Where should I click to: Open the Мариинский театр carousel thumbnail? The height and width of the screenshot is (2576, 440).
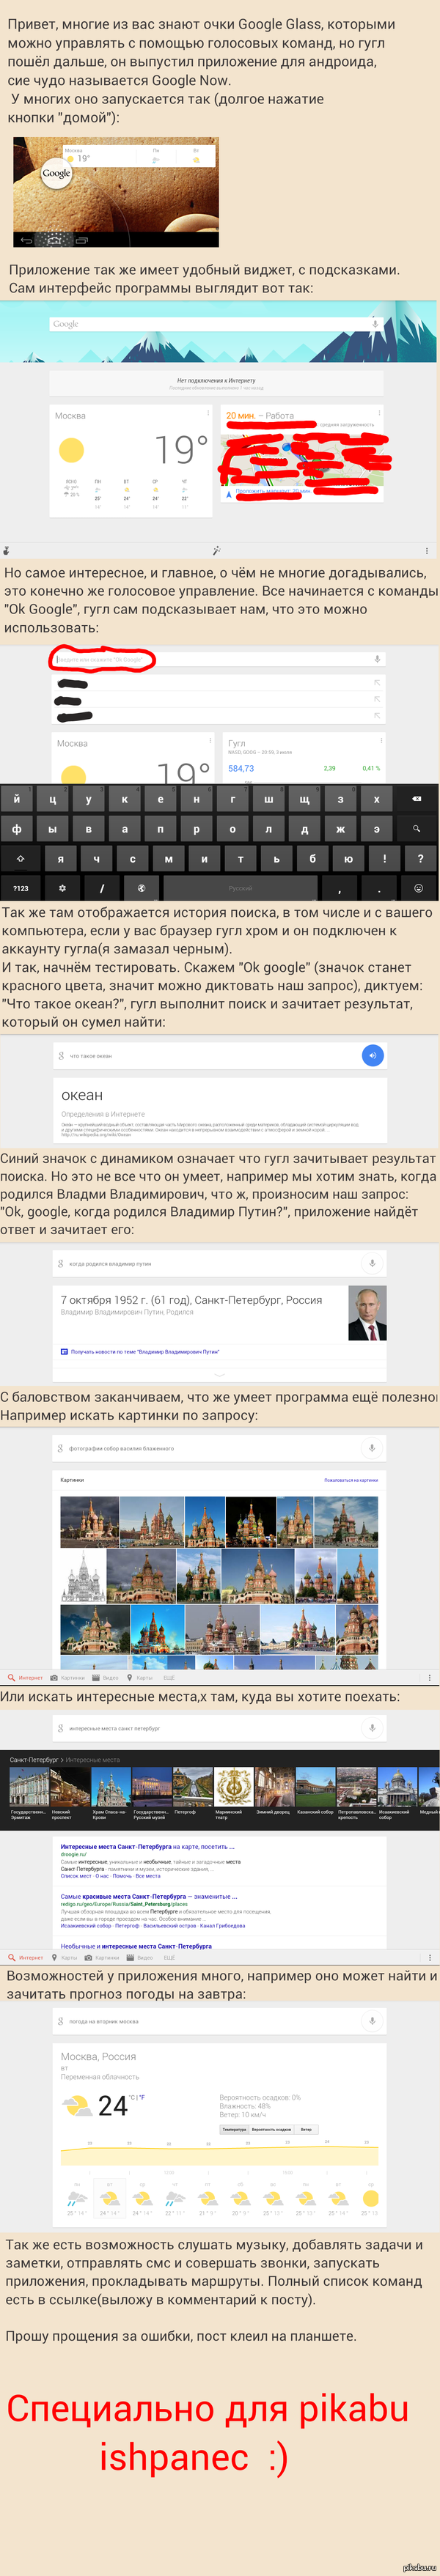233,1787
